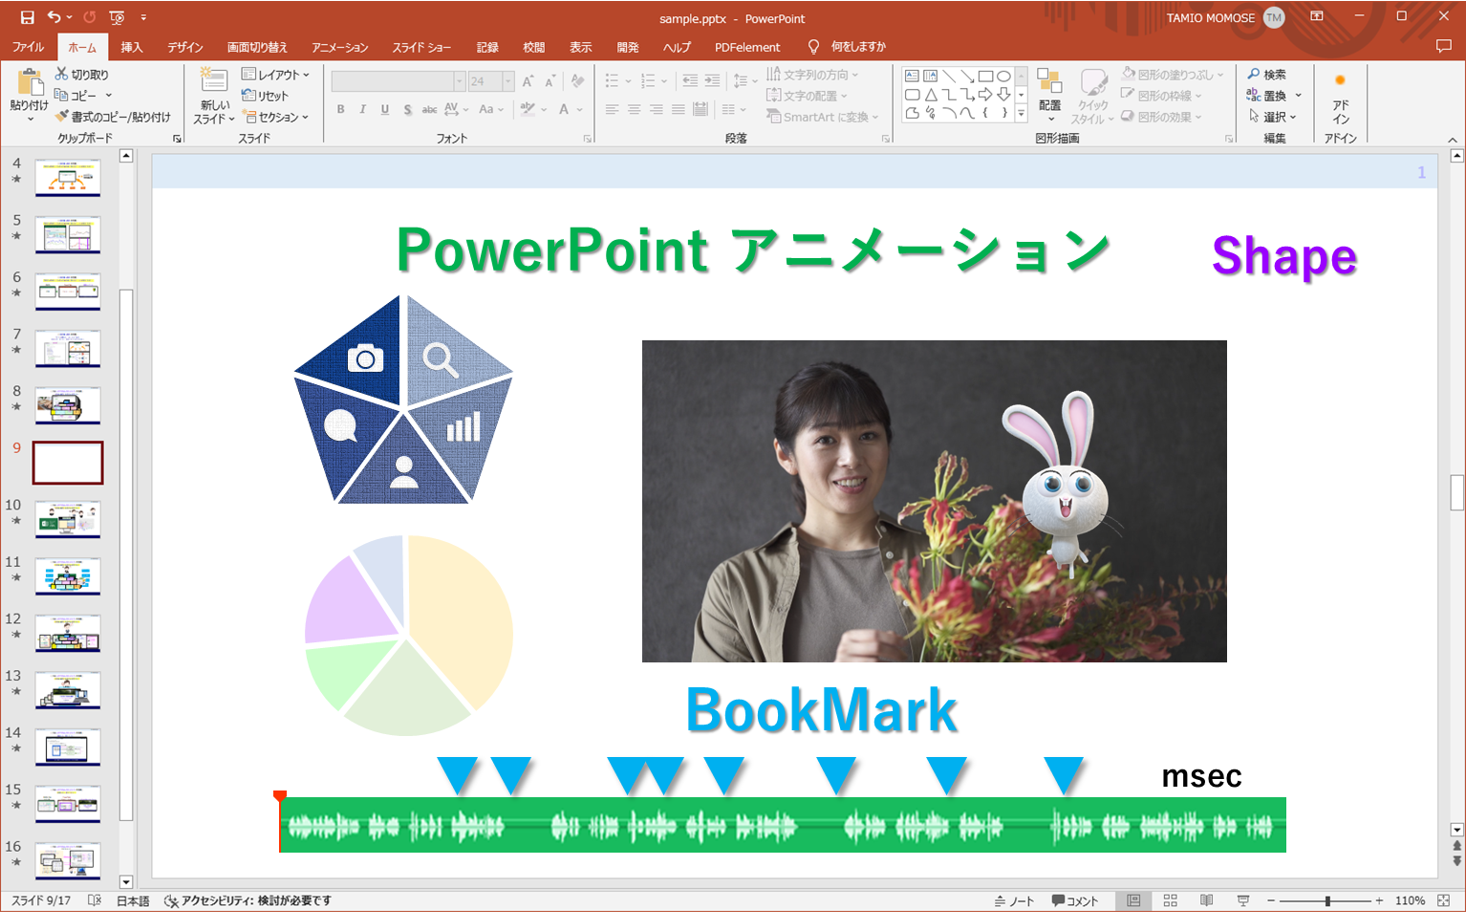Redo with the circular arrow icon
Image resolution: width=1466 pixels, height=912 pixels.
coord(89,17)
